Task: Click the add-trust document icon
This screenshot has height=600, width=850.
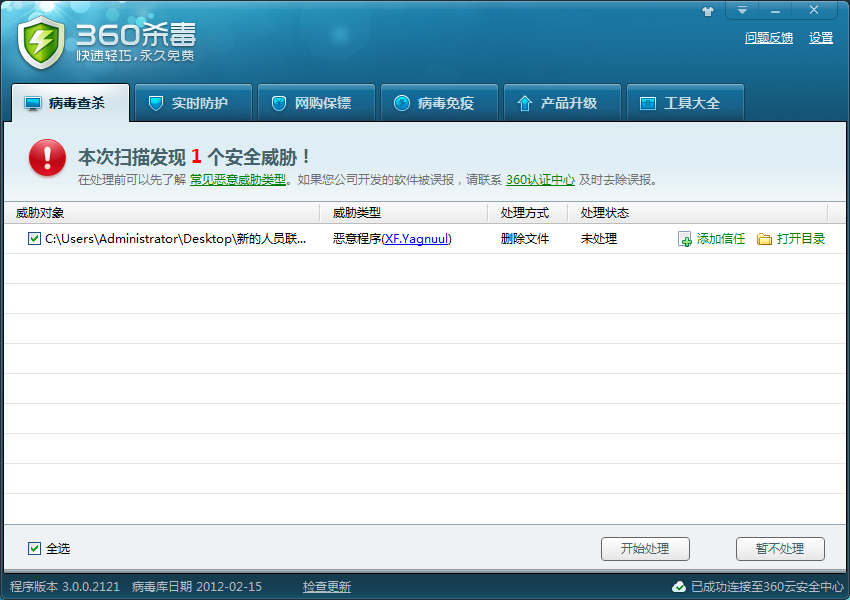Action: tap(685, 239)
